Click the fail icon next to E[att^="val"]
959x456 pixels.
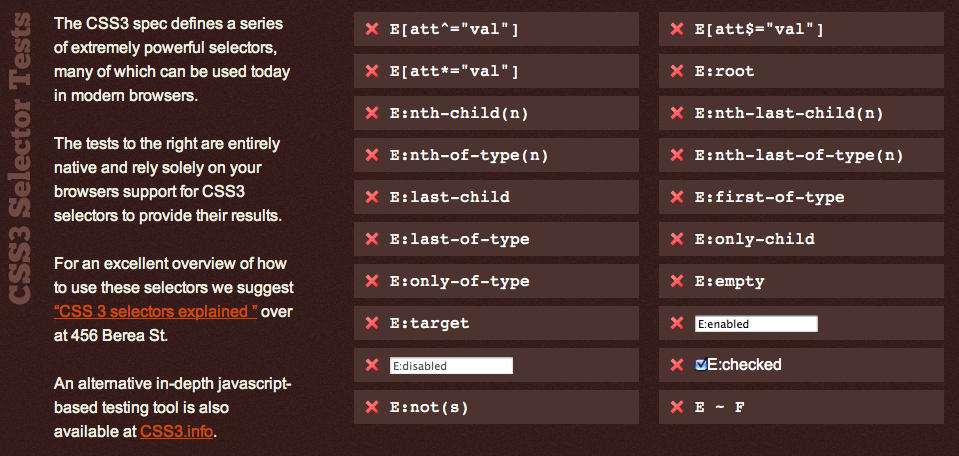pyautogui.click(x=371, y=29)
